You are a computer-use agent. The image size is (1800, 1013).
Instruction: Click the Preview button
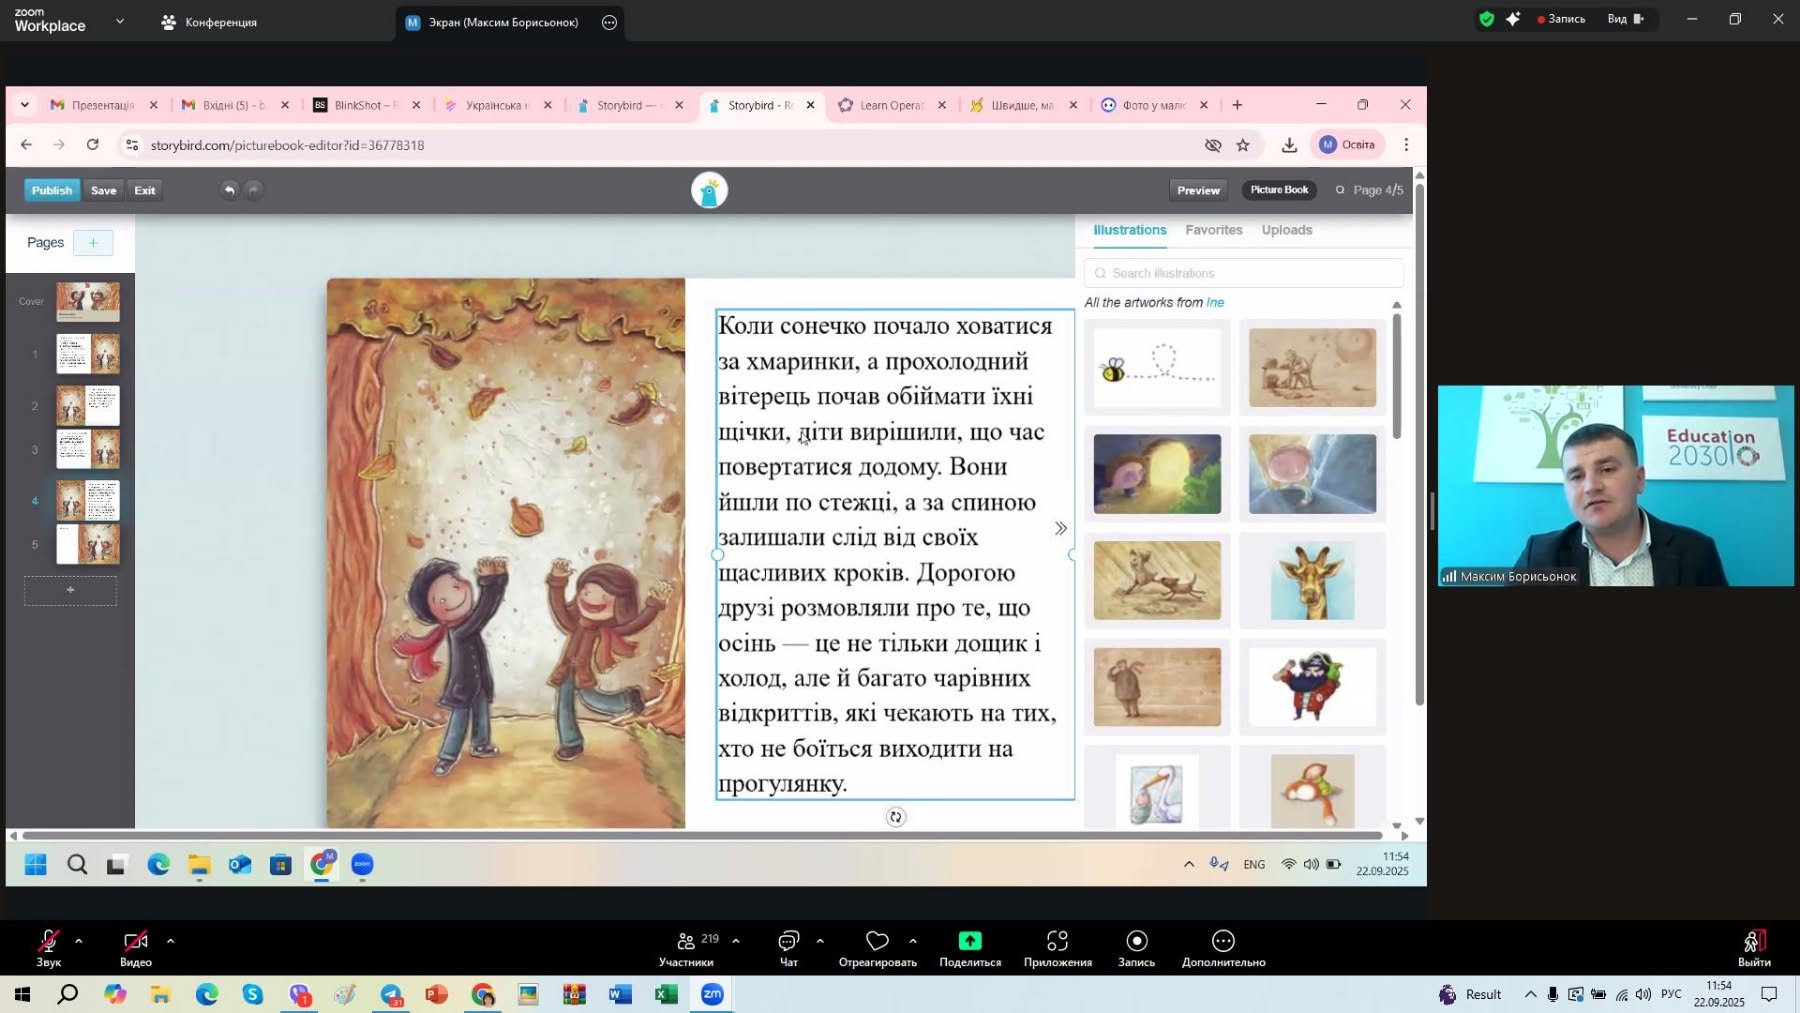pos(1198,190)
